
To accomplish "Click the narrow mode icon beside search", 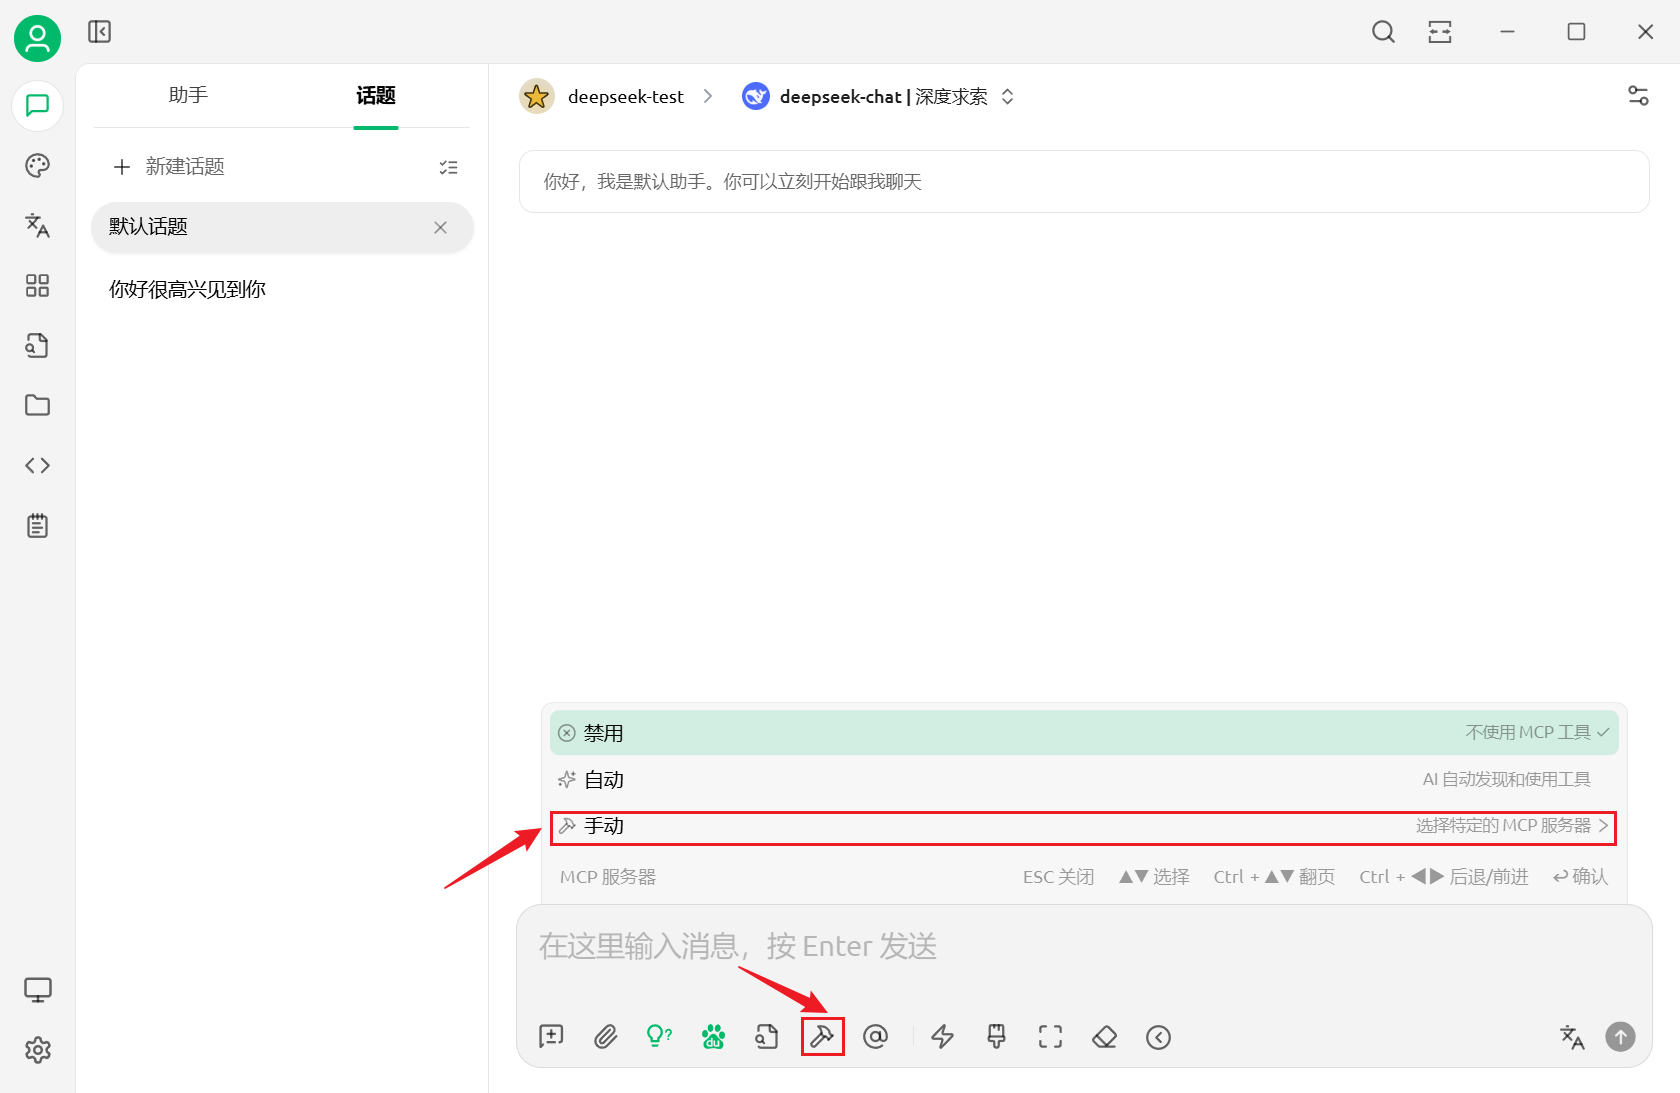I will click(1440, 32).
